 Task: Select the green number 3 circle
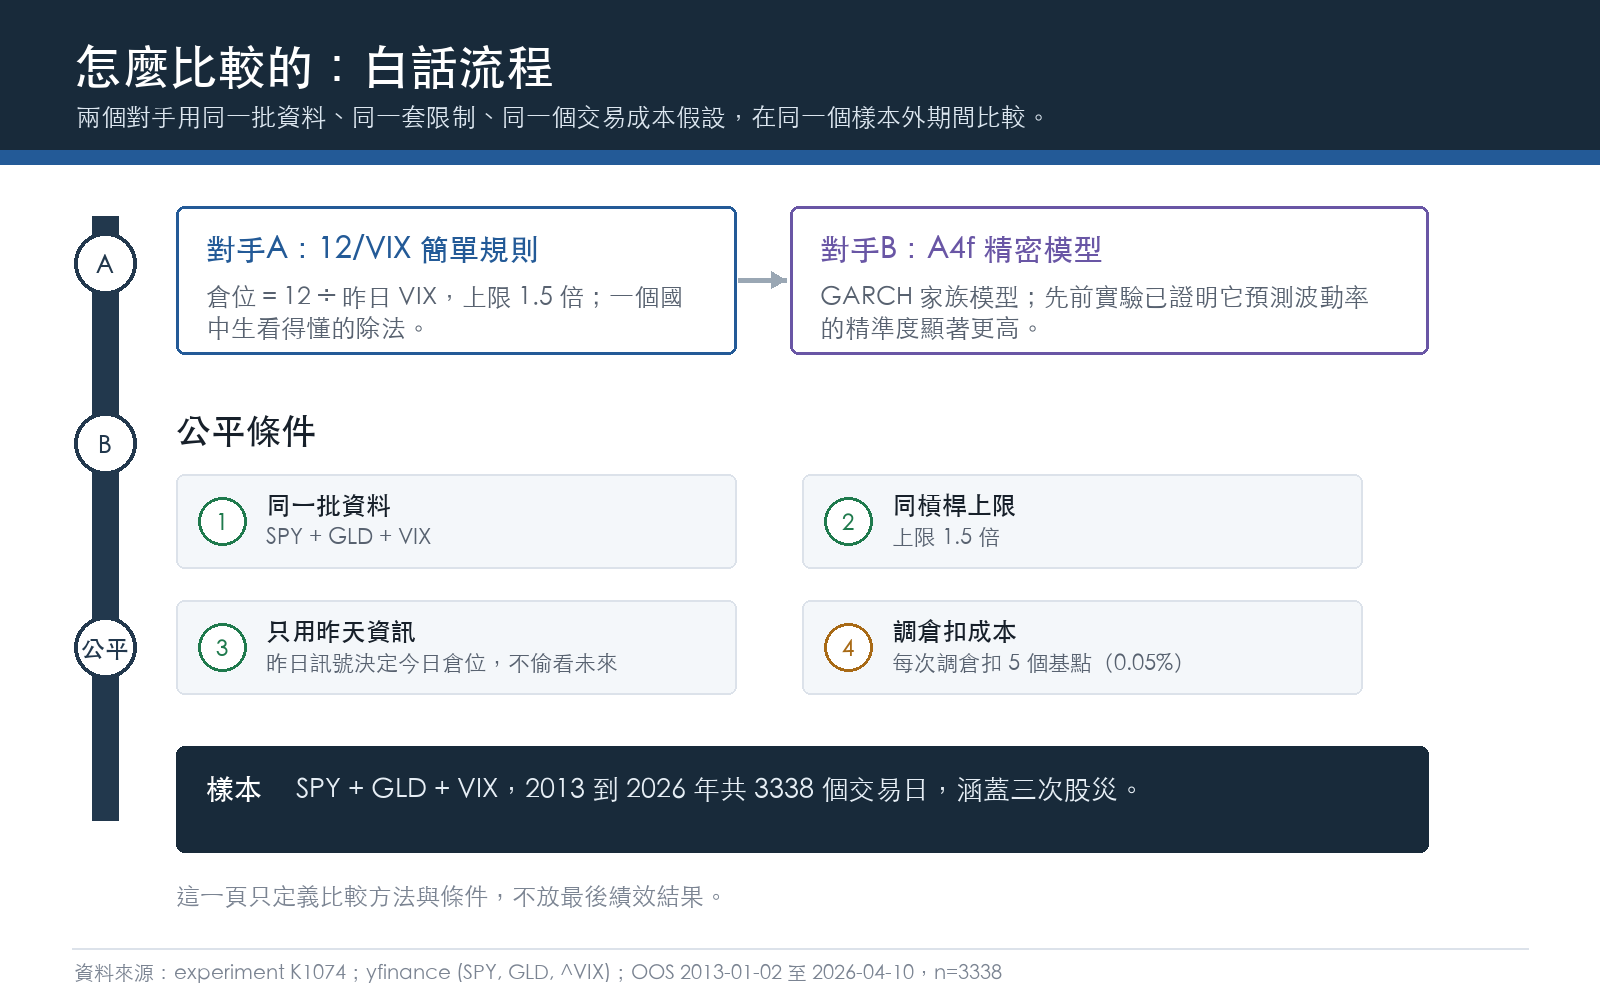(222, 647)
